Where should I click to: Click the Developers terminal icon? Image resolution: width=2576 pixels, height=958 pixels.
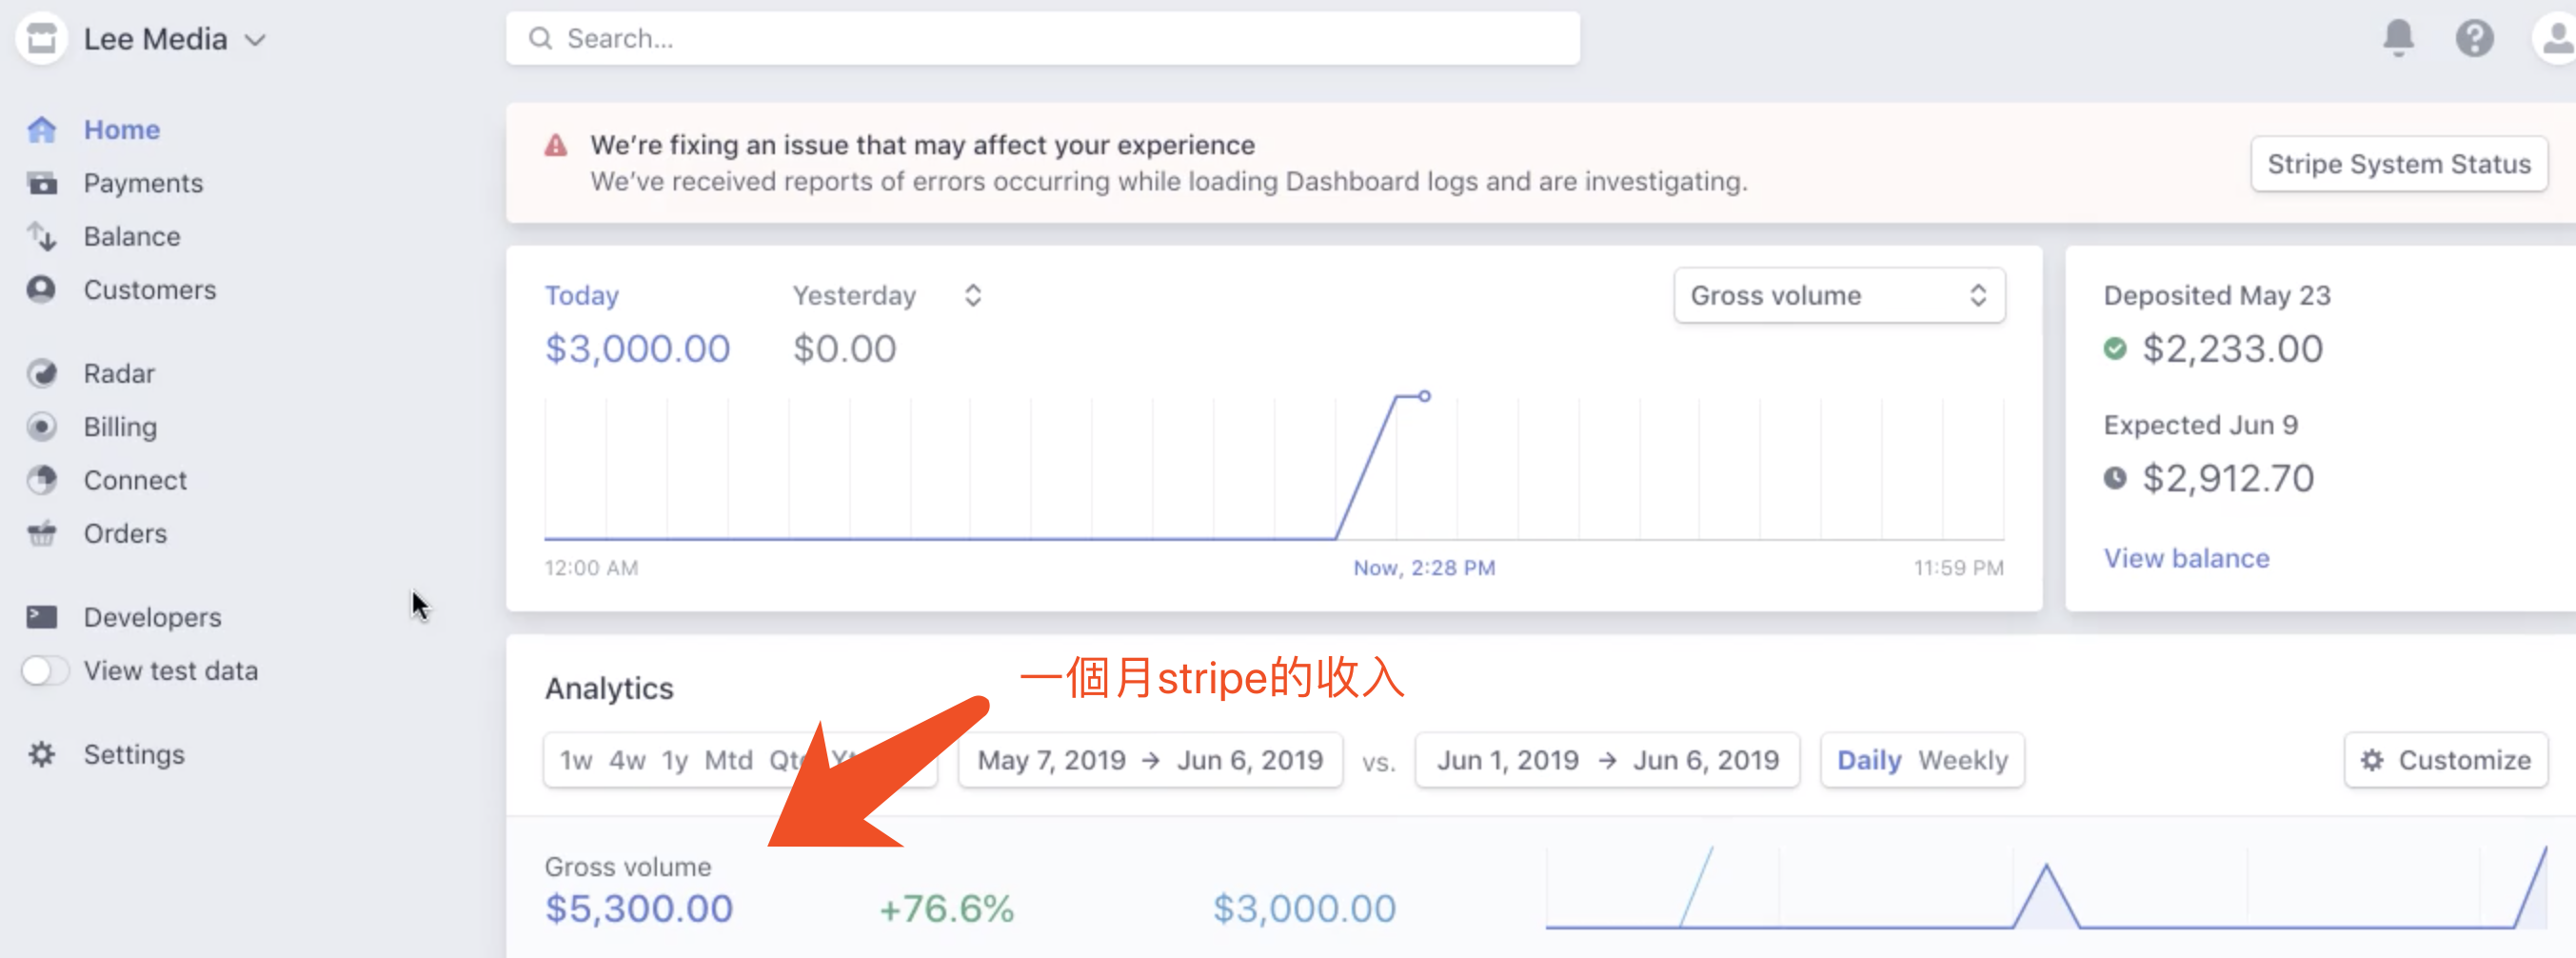[42, 617]
